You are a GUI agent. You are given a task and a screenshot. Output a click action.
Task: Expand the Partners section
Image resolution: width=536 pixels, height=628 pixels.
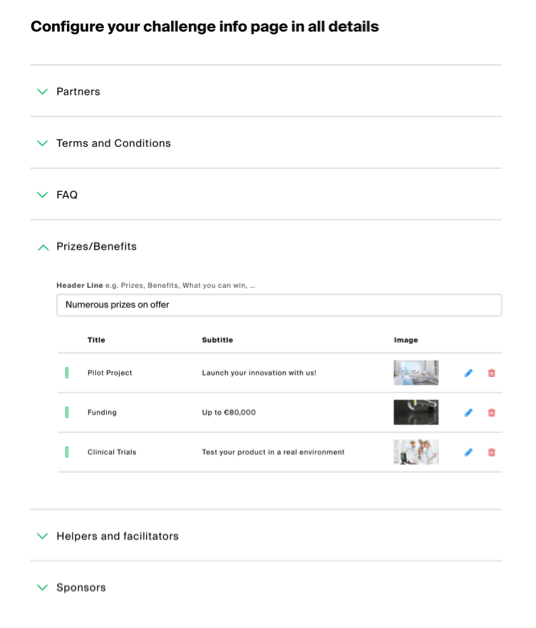(x=42, y=92)
